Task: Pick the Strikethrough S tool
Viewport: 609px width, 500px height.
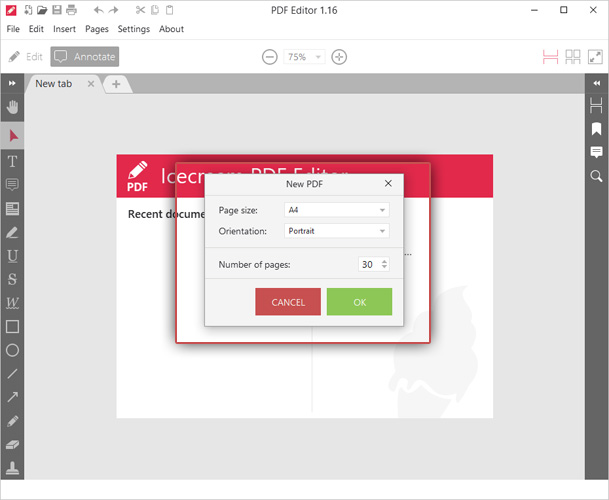Action: click(x=12, y=279)
